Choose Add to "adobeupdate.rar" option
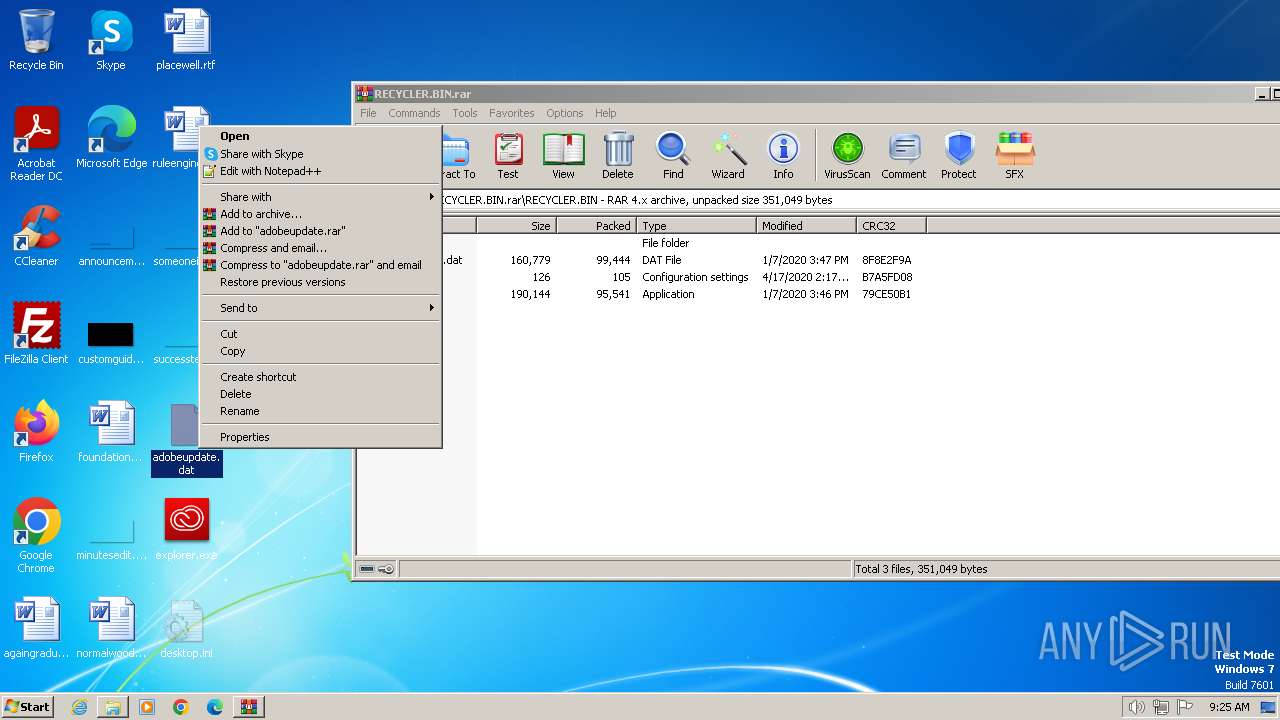 [x=320, y=231]
